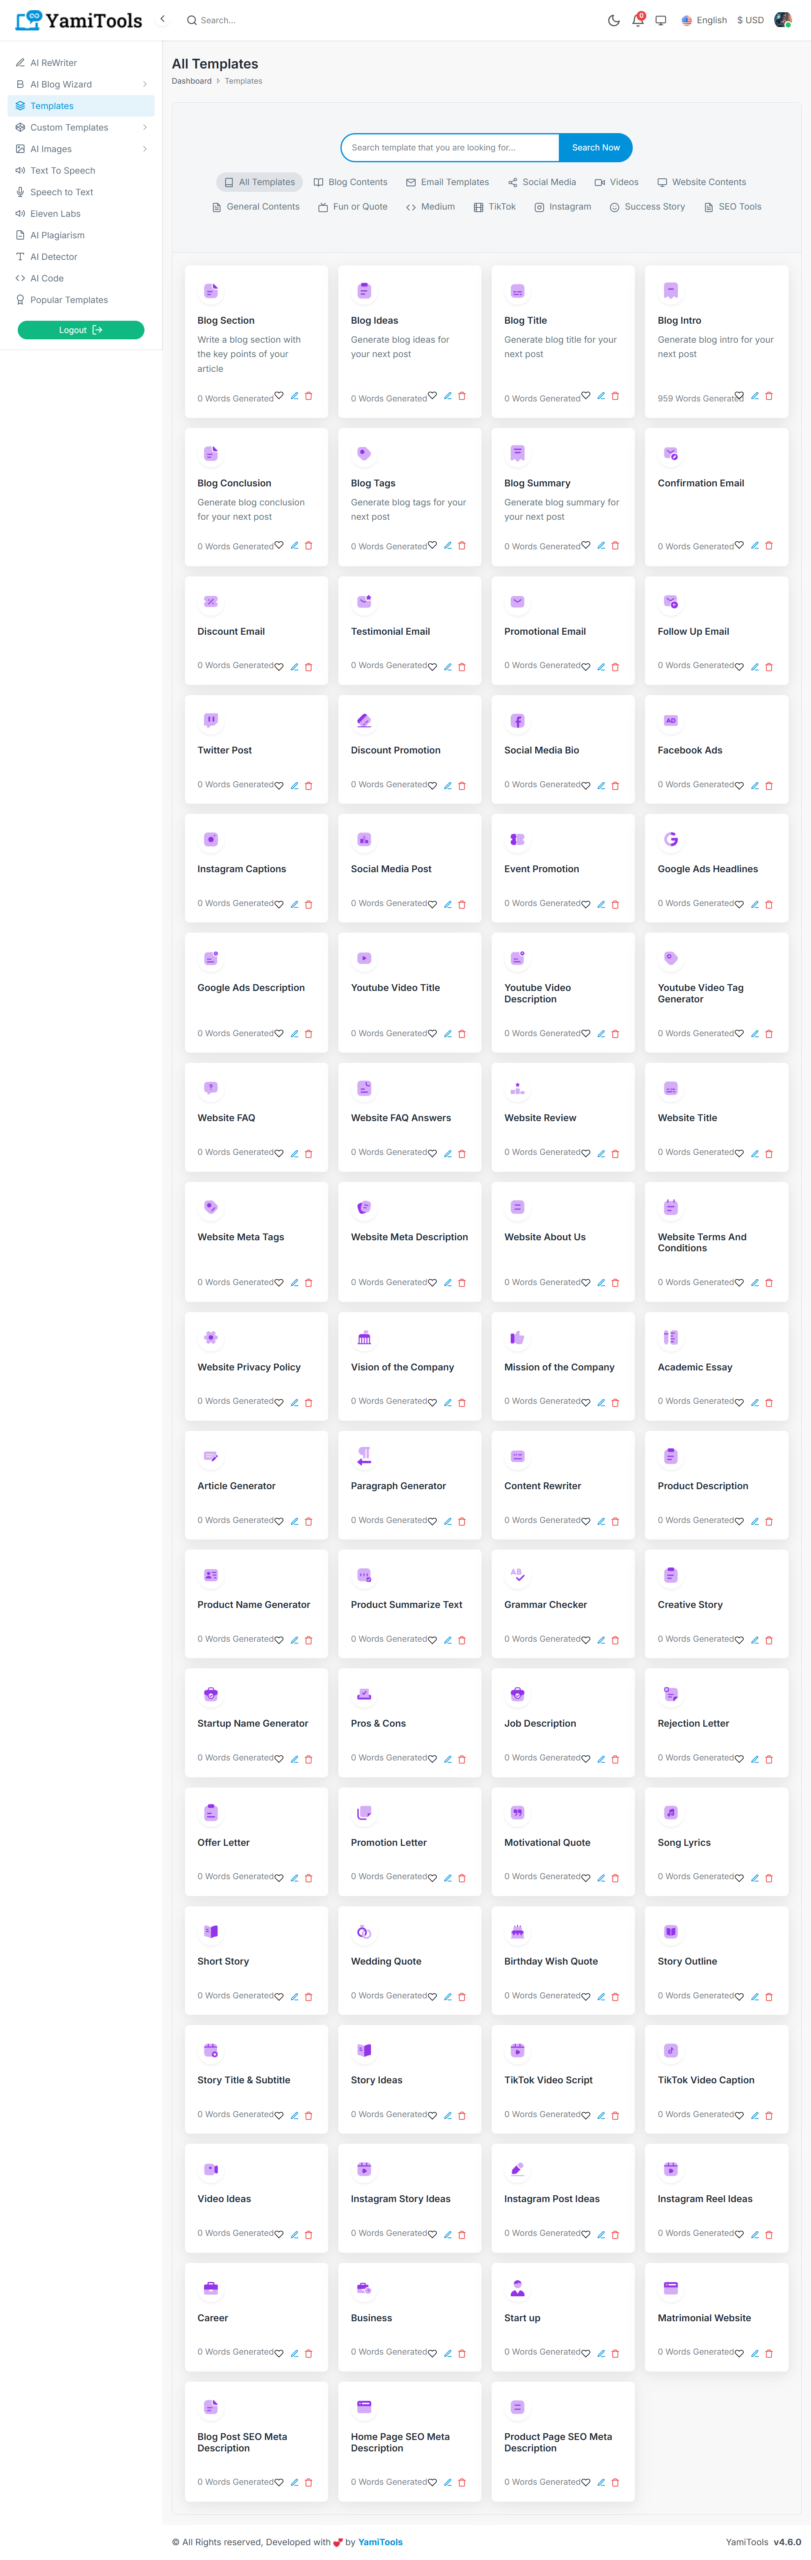Screen dimensions: 811x2560
Task: Click the Google Ads Headlines icon
Action: point(671,840)
